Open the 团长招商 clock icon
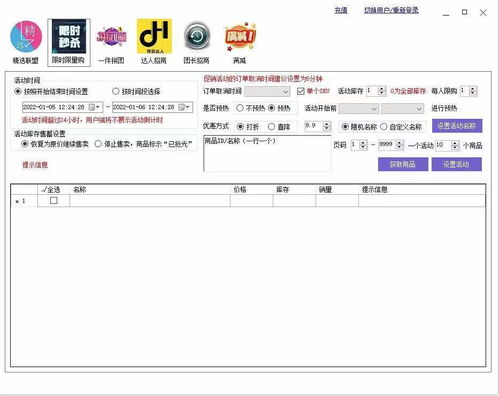This screenshot has width=499, height=396. (197, 36)
